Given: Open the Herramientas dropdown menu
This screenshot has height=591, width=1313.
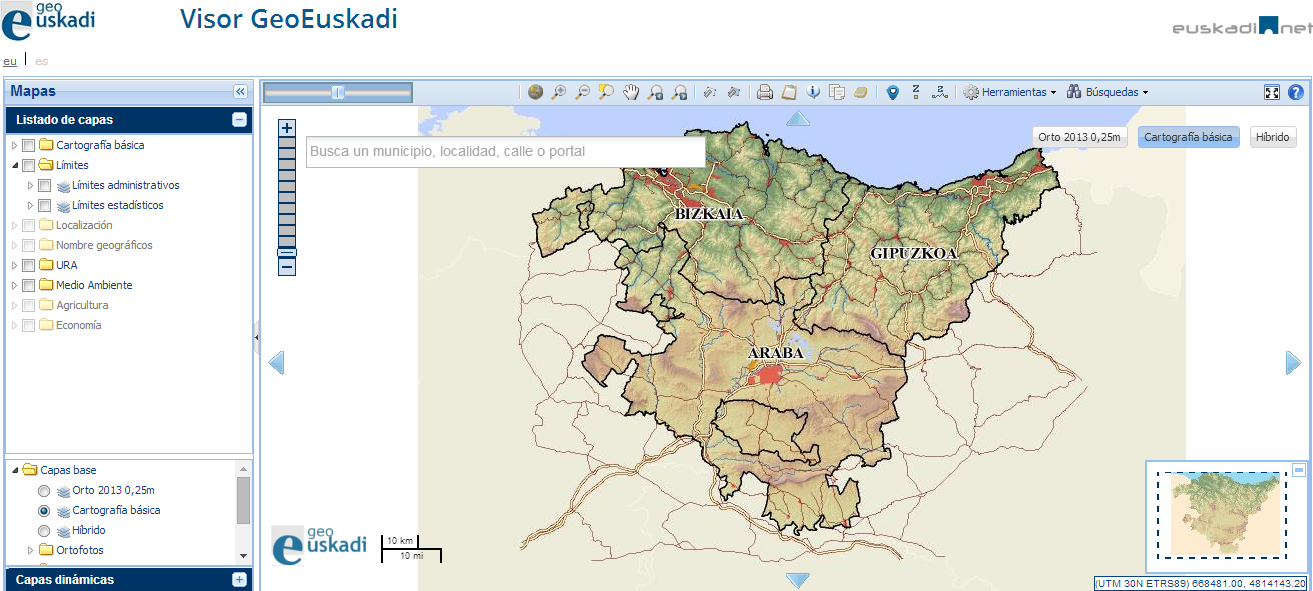Looking at the screenshot, I should [1009, 92].
